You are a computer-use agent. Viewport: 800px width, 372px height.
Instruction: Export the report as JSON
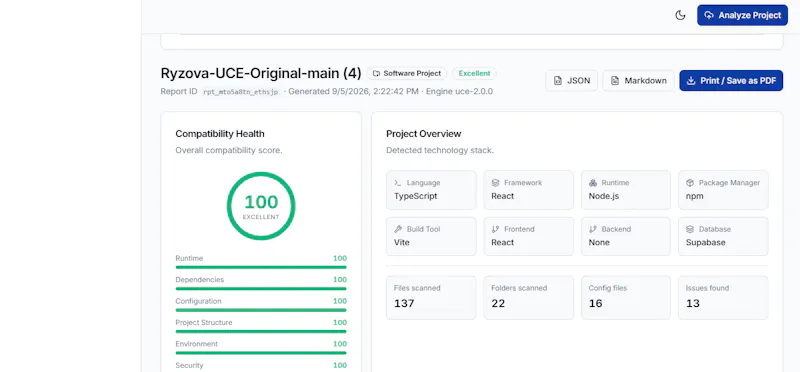(x=571, y=81)
